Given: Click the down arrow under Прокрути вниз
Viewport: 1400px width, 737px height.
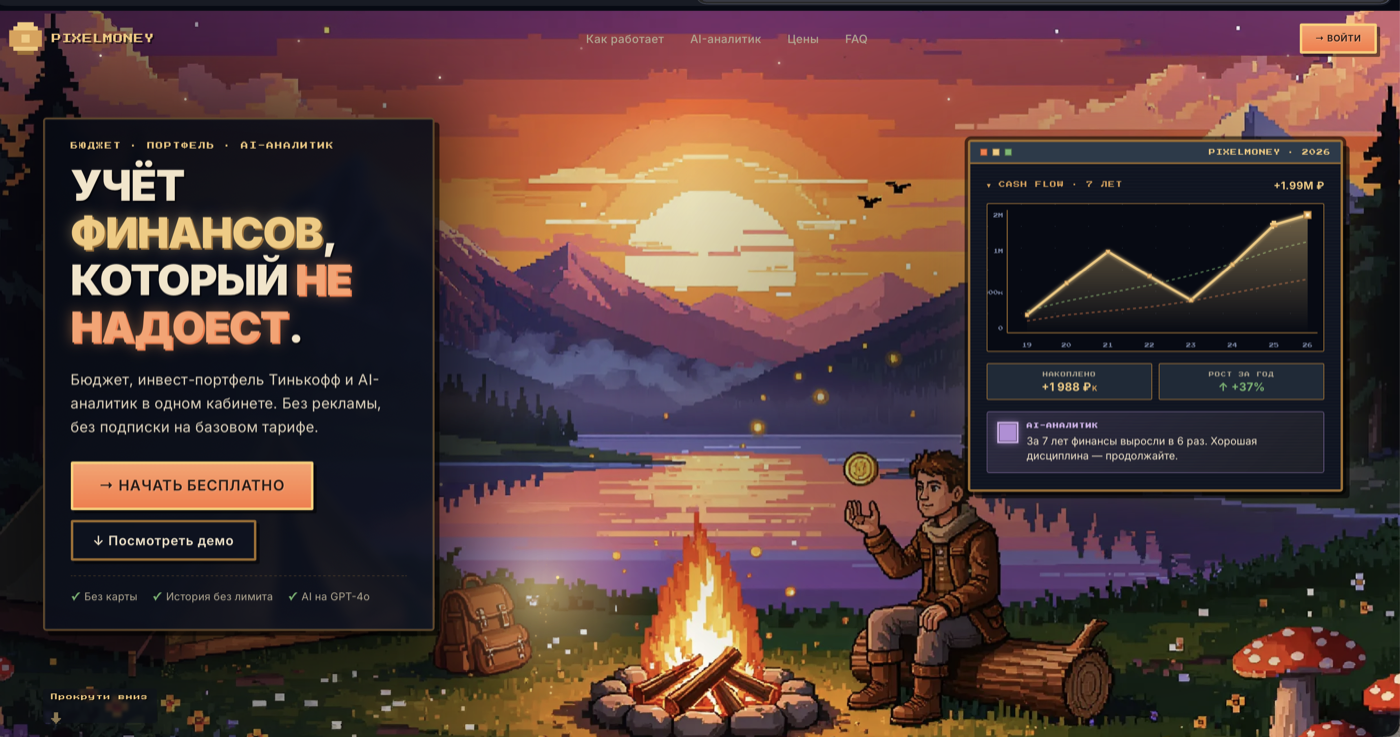Looking at the screenshot, I should pos(56,718).
